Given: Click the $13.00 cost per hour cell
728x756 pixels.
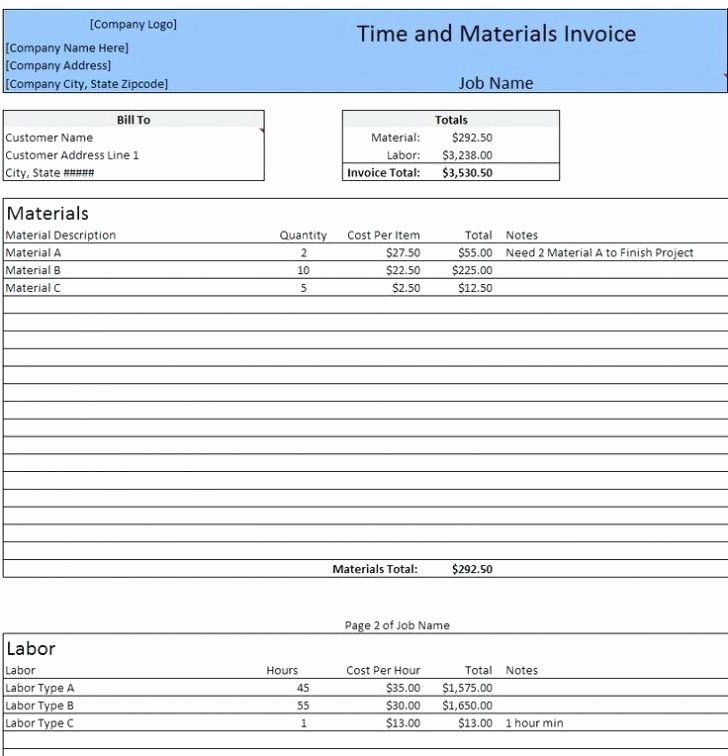Looking at the screenshot, I should click(403, 723).
